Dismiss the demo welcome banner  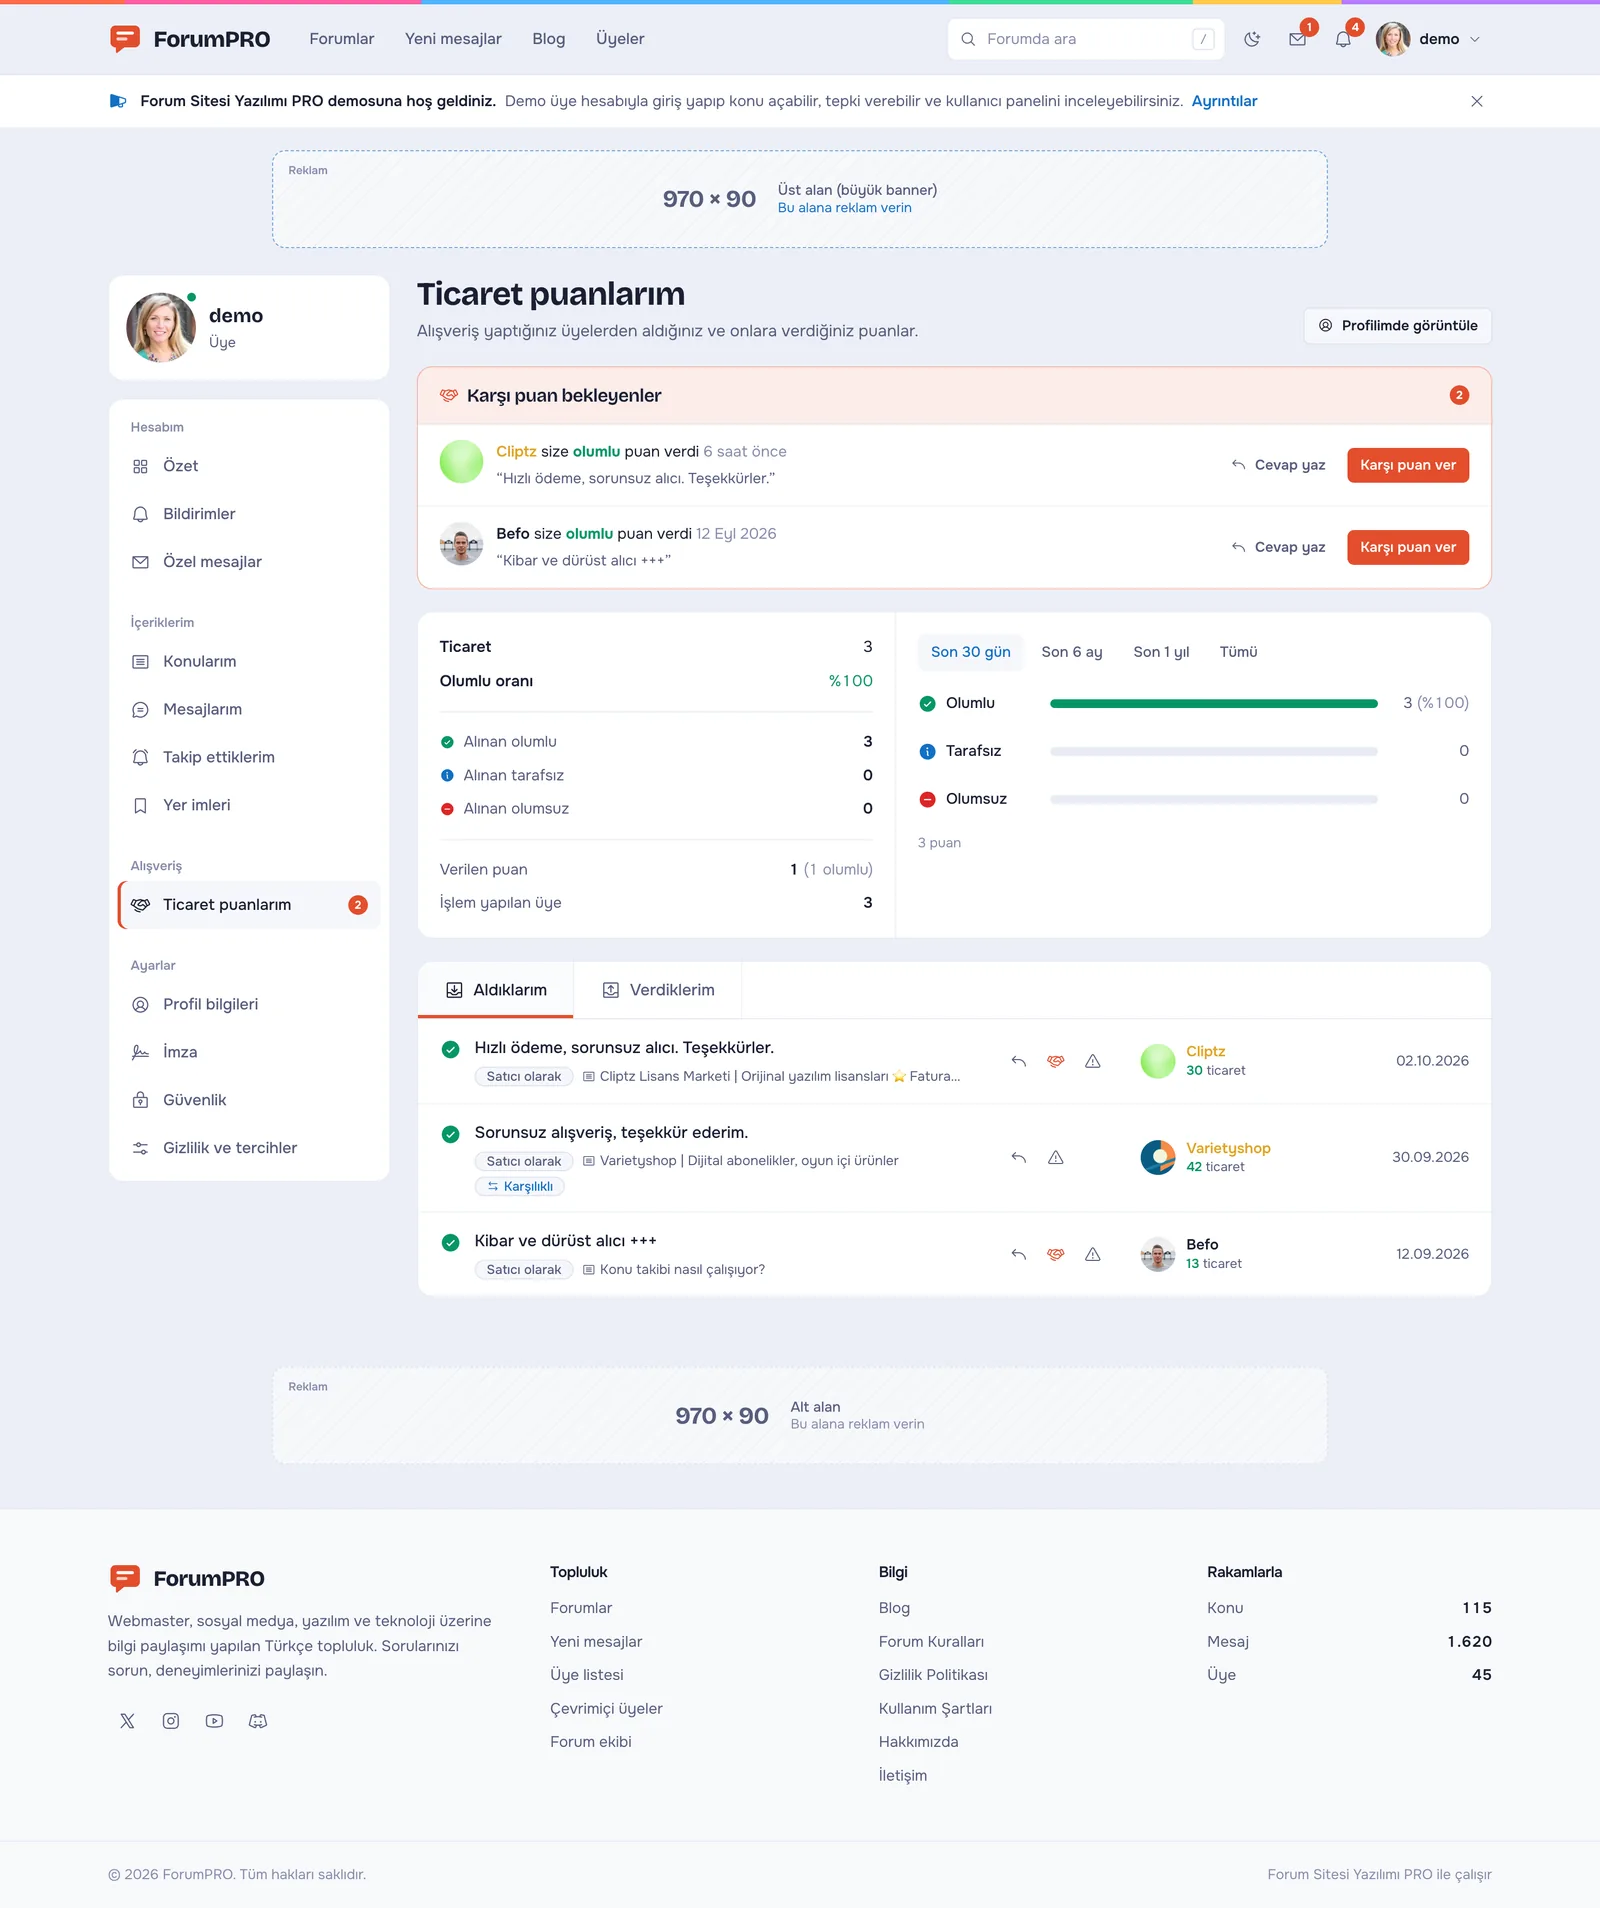[1477, 101]
